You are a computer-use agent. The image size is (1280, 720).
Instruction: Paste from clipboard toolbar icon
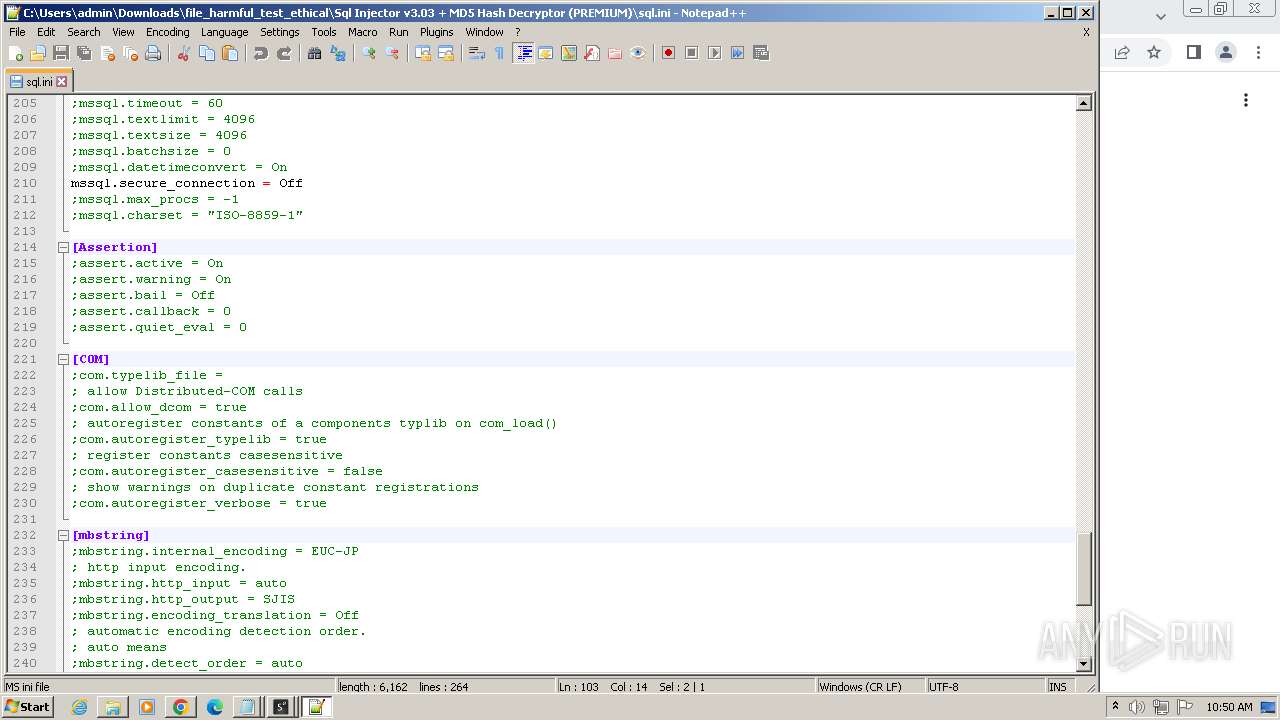point(230,53)
